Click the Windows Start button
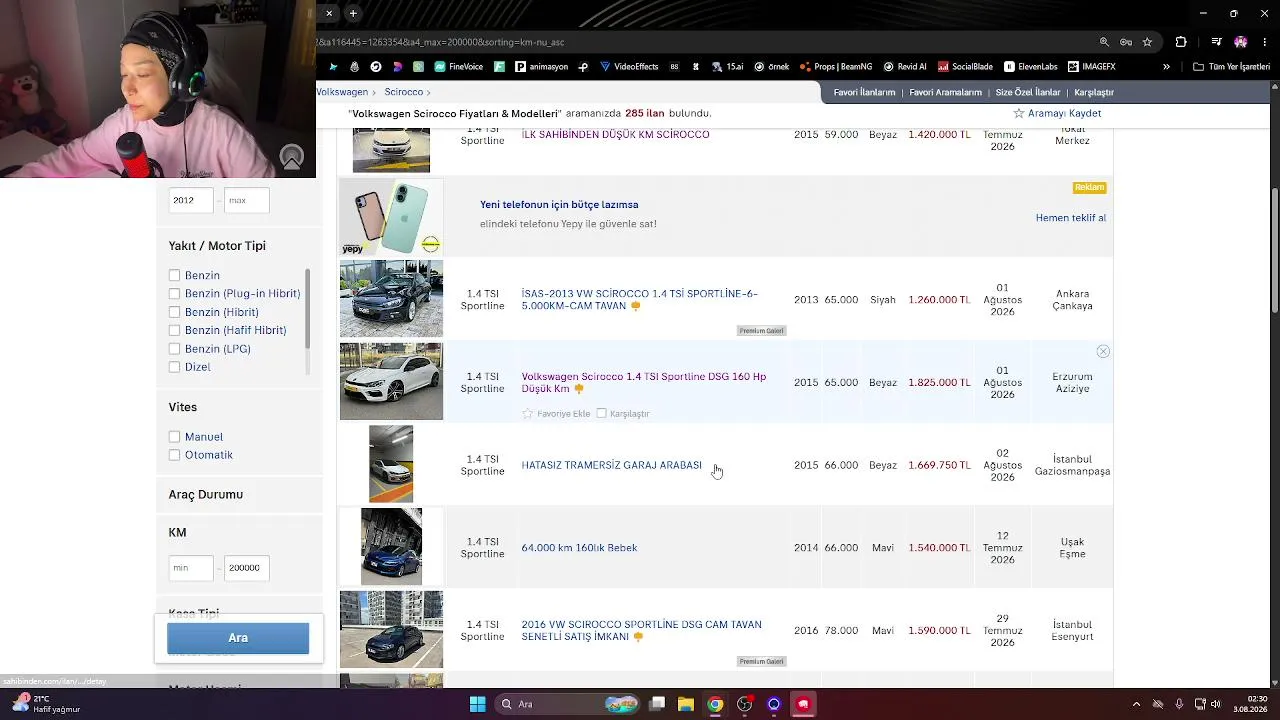Viewport: 1280px width, 720px height. pyautogui.click(x=477, y=704)
